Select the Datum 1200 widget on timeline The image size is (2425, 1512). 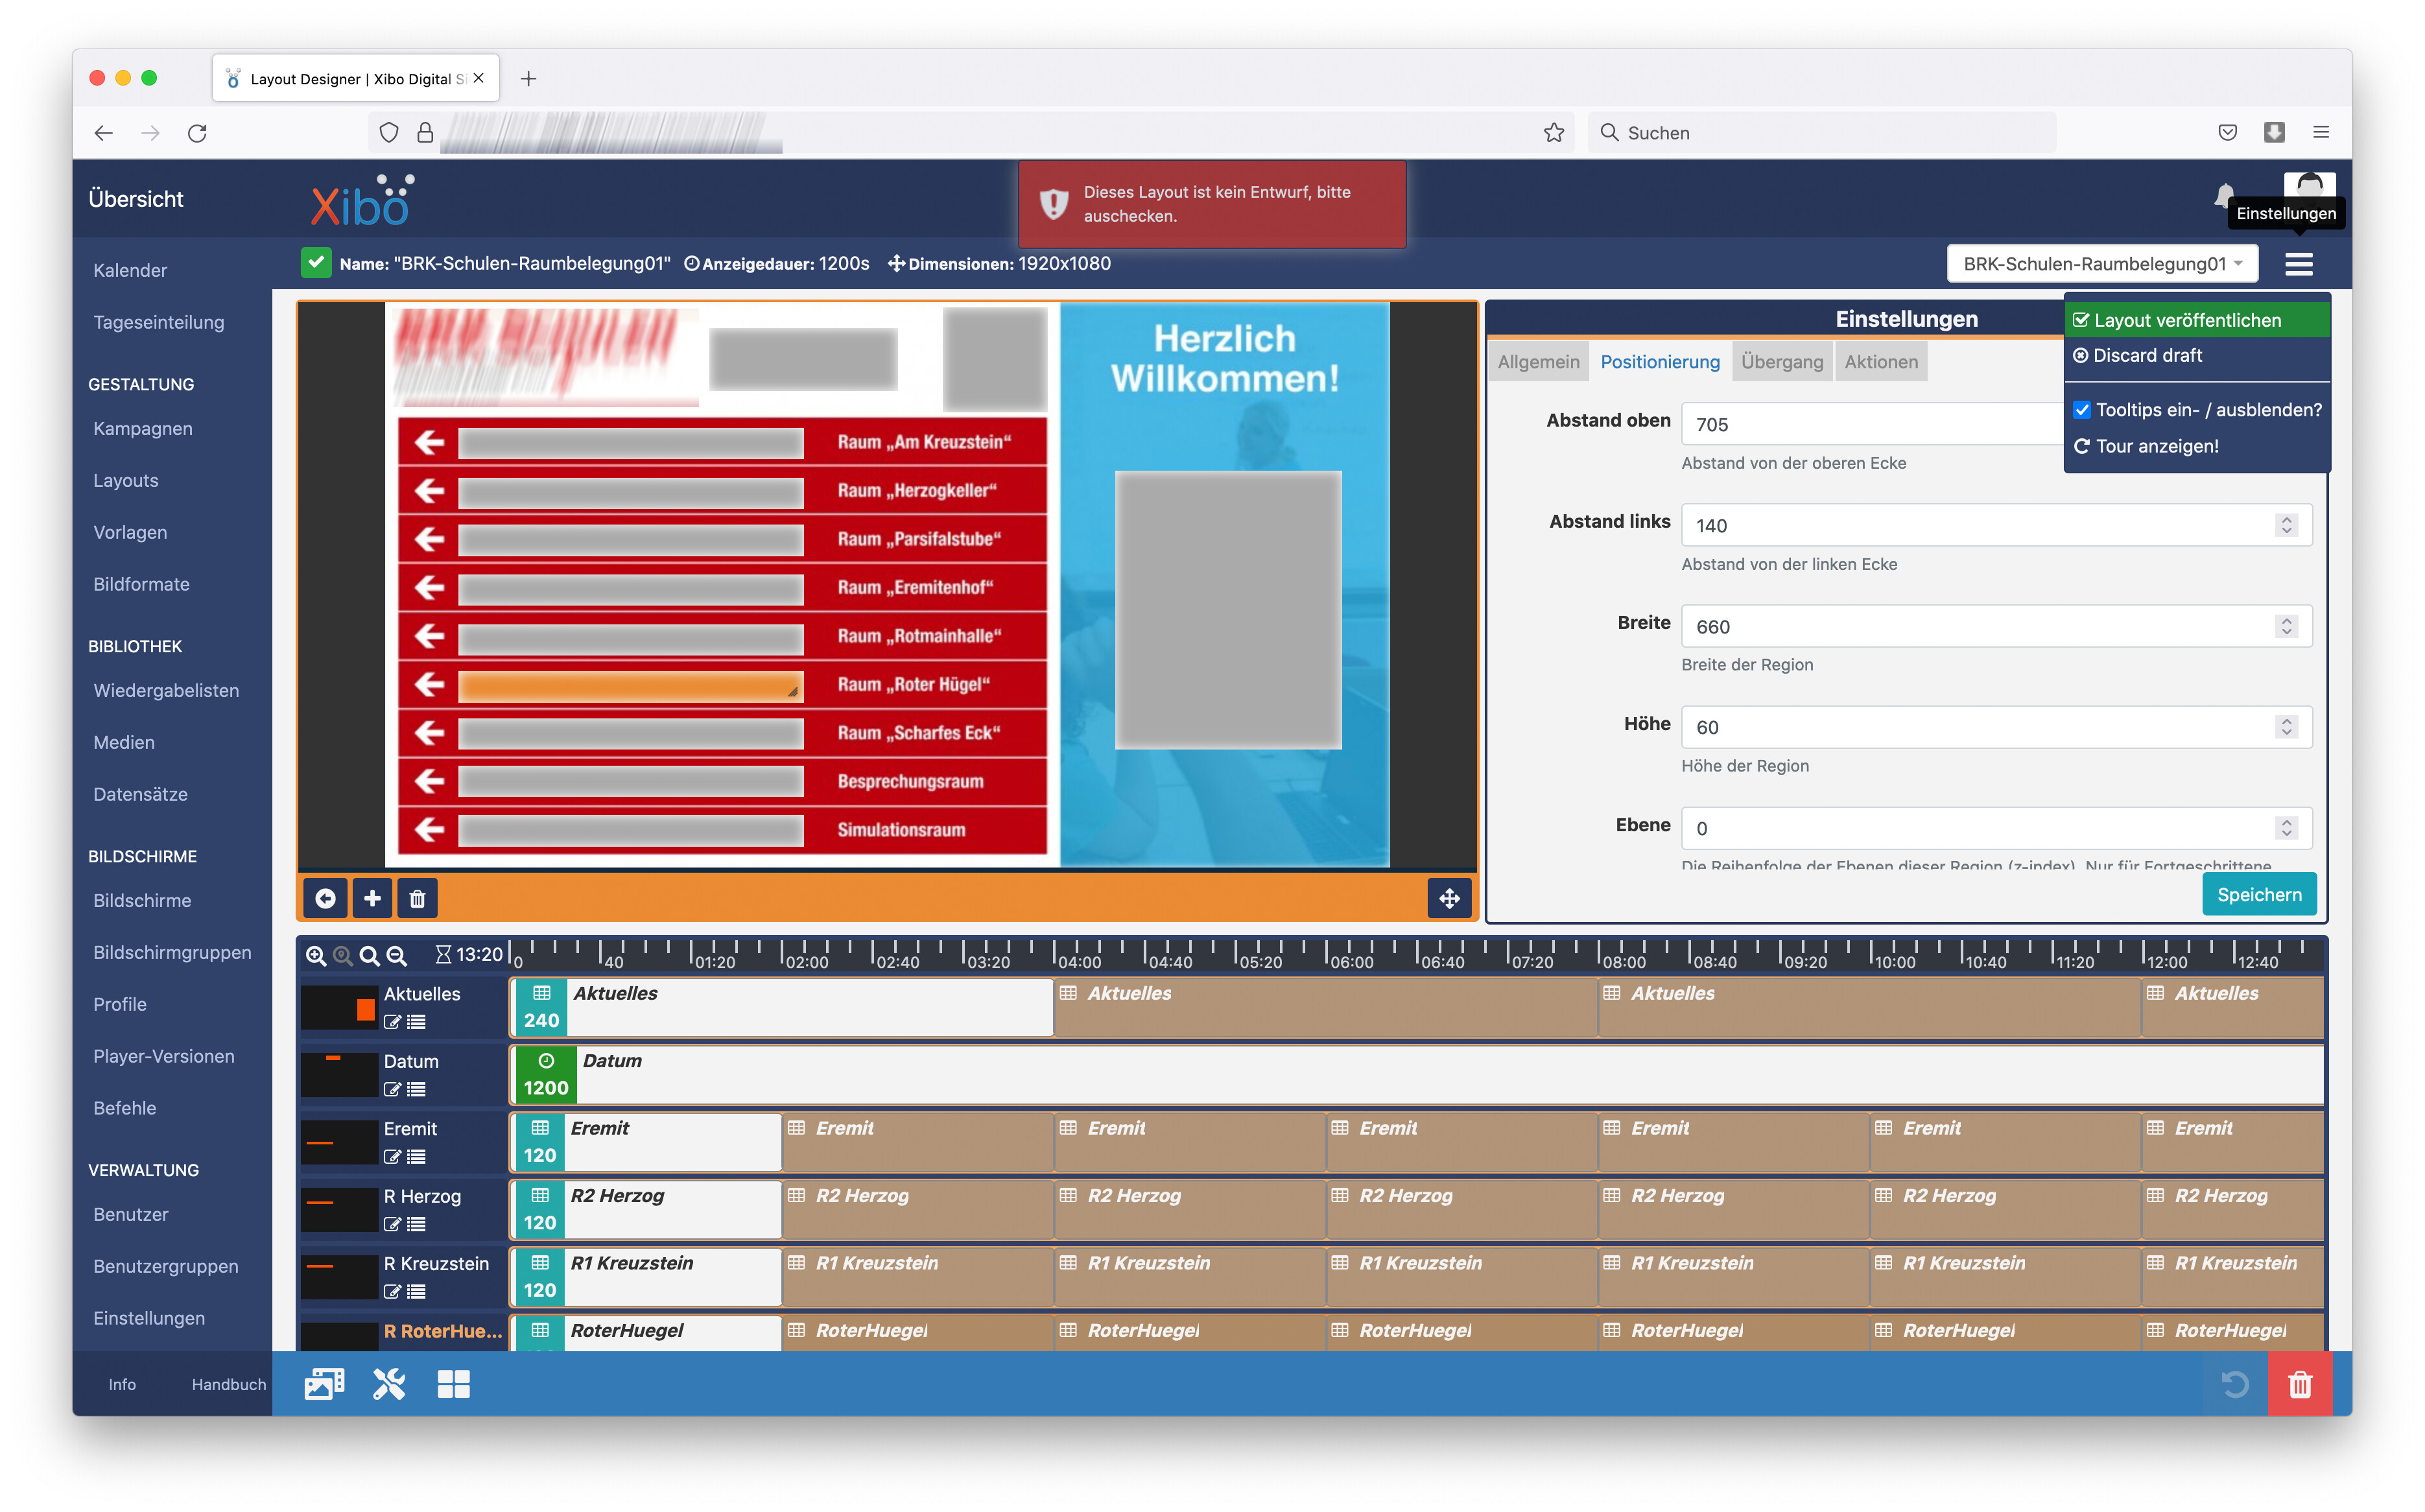(x=1417, y=1075)
